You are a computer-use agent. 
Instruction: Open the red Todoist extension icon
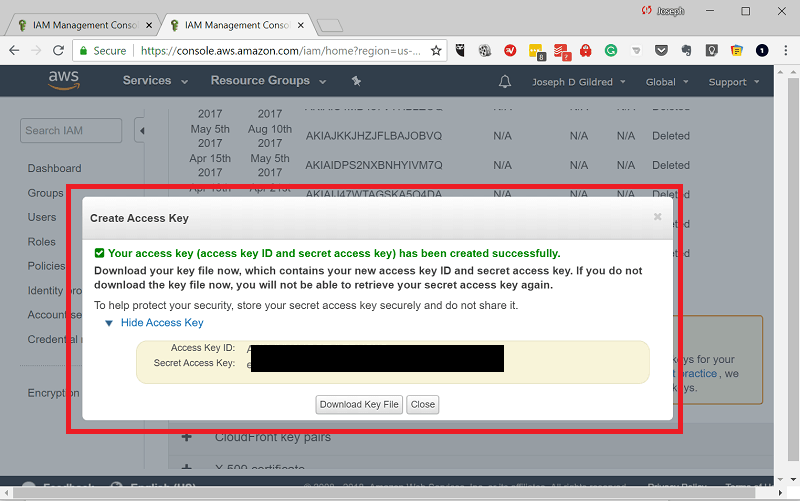pos(562,52)
